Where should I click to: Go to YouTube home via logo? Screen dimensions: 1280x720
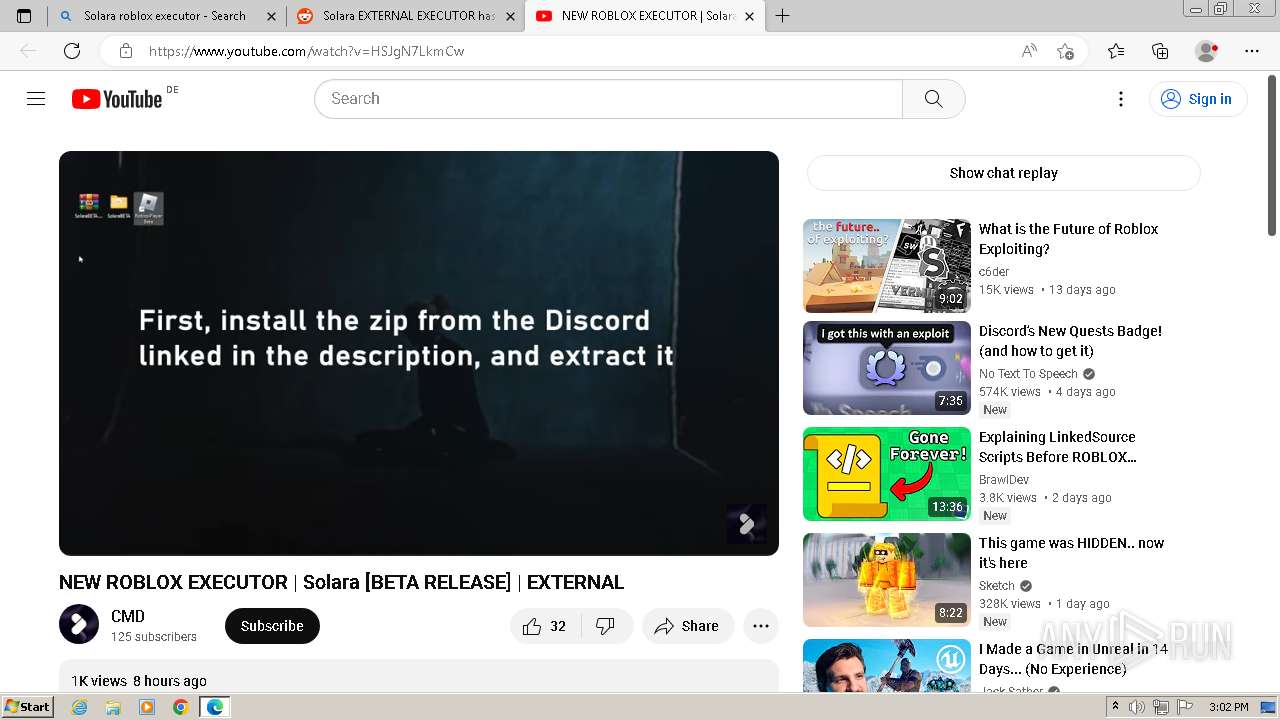tap(117, 98)
